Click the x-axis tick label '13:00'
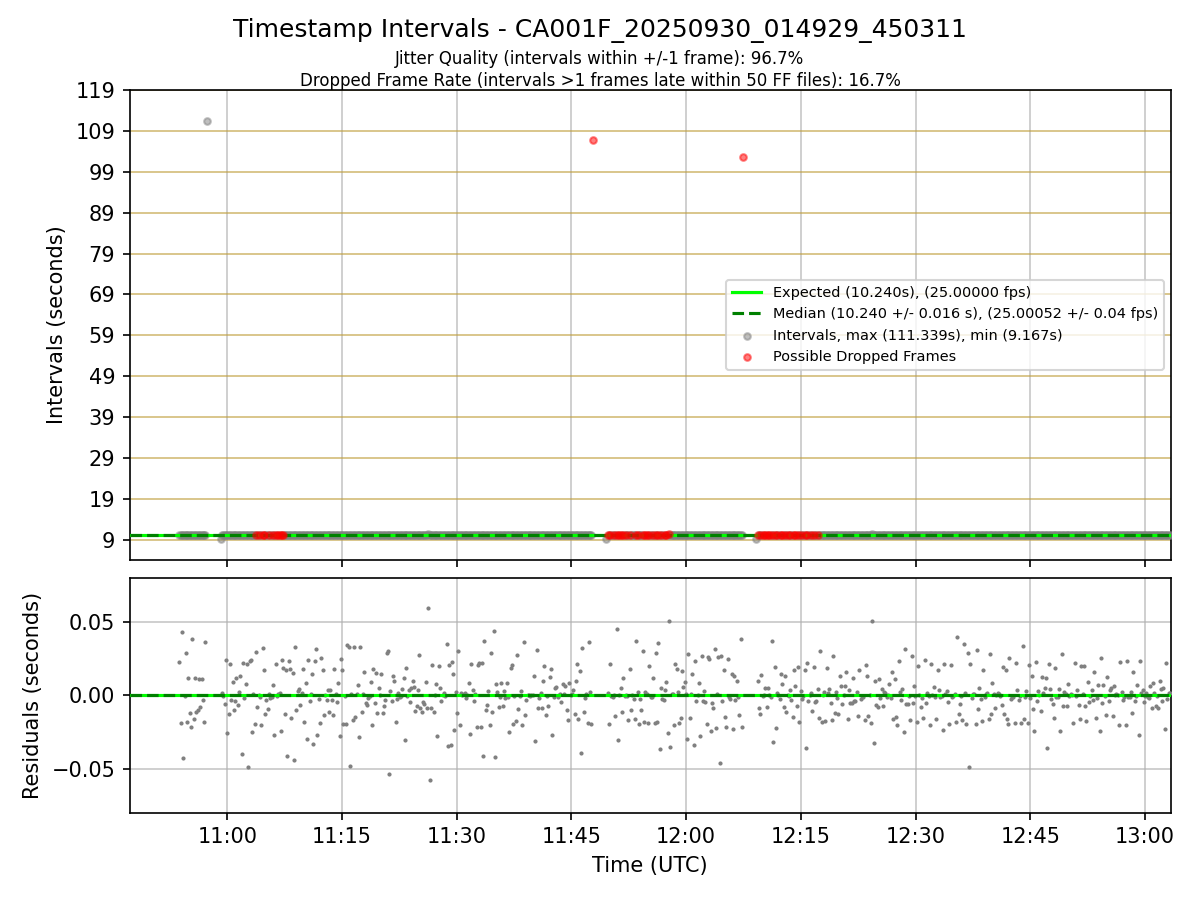Viewport: 1200px width, 900px height. click(x=1145, y=835)
